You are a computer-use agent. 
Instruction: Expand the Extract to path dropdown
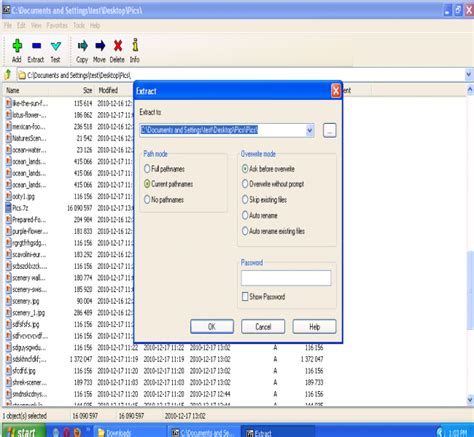point(310,130)
